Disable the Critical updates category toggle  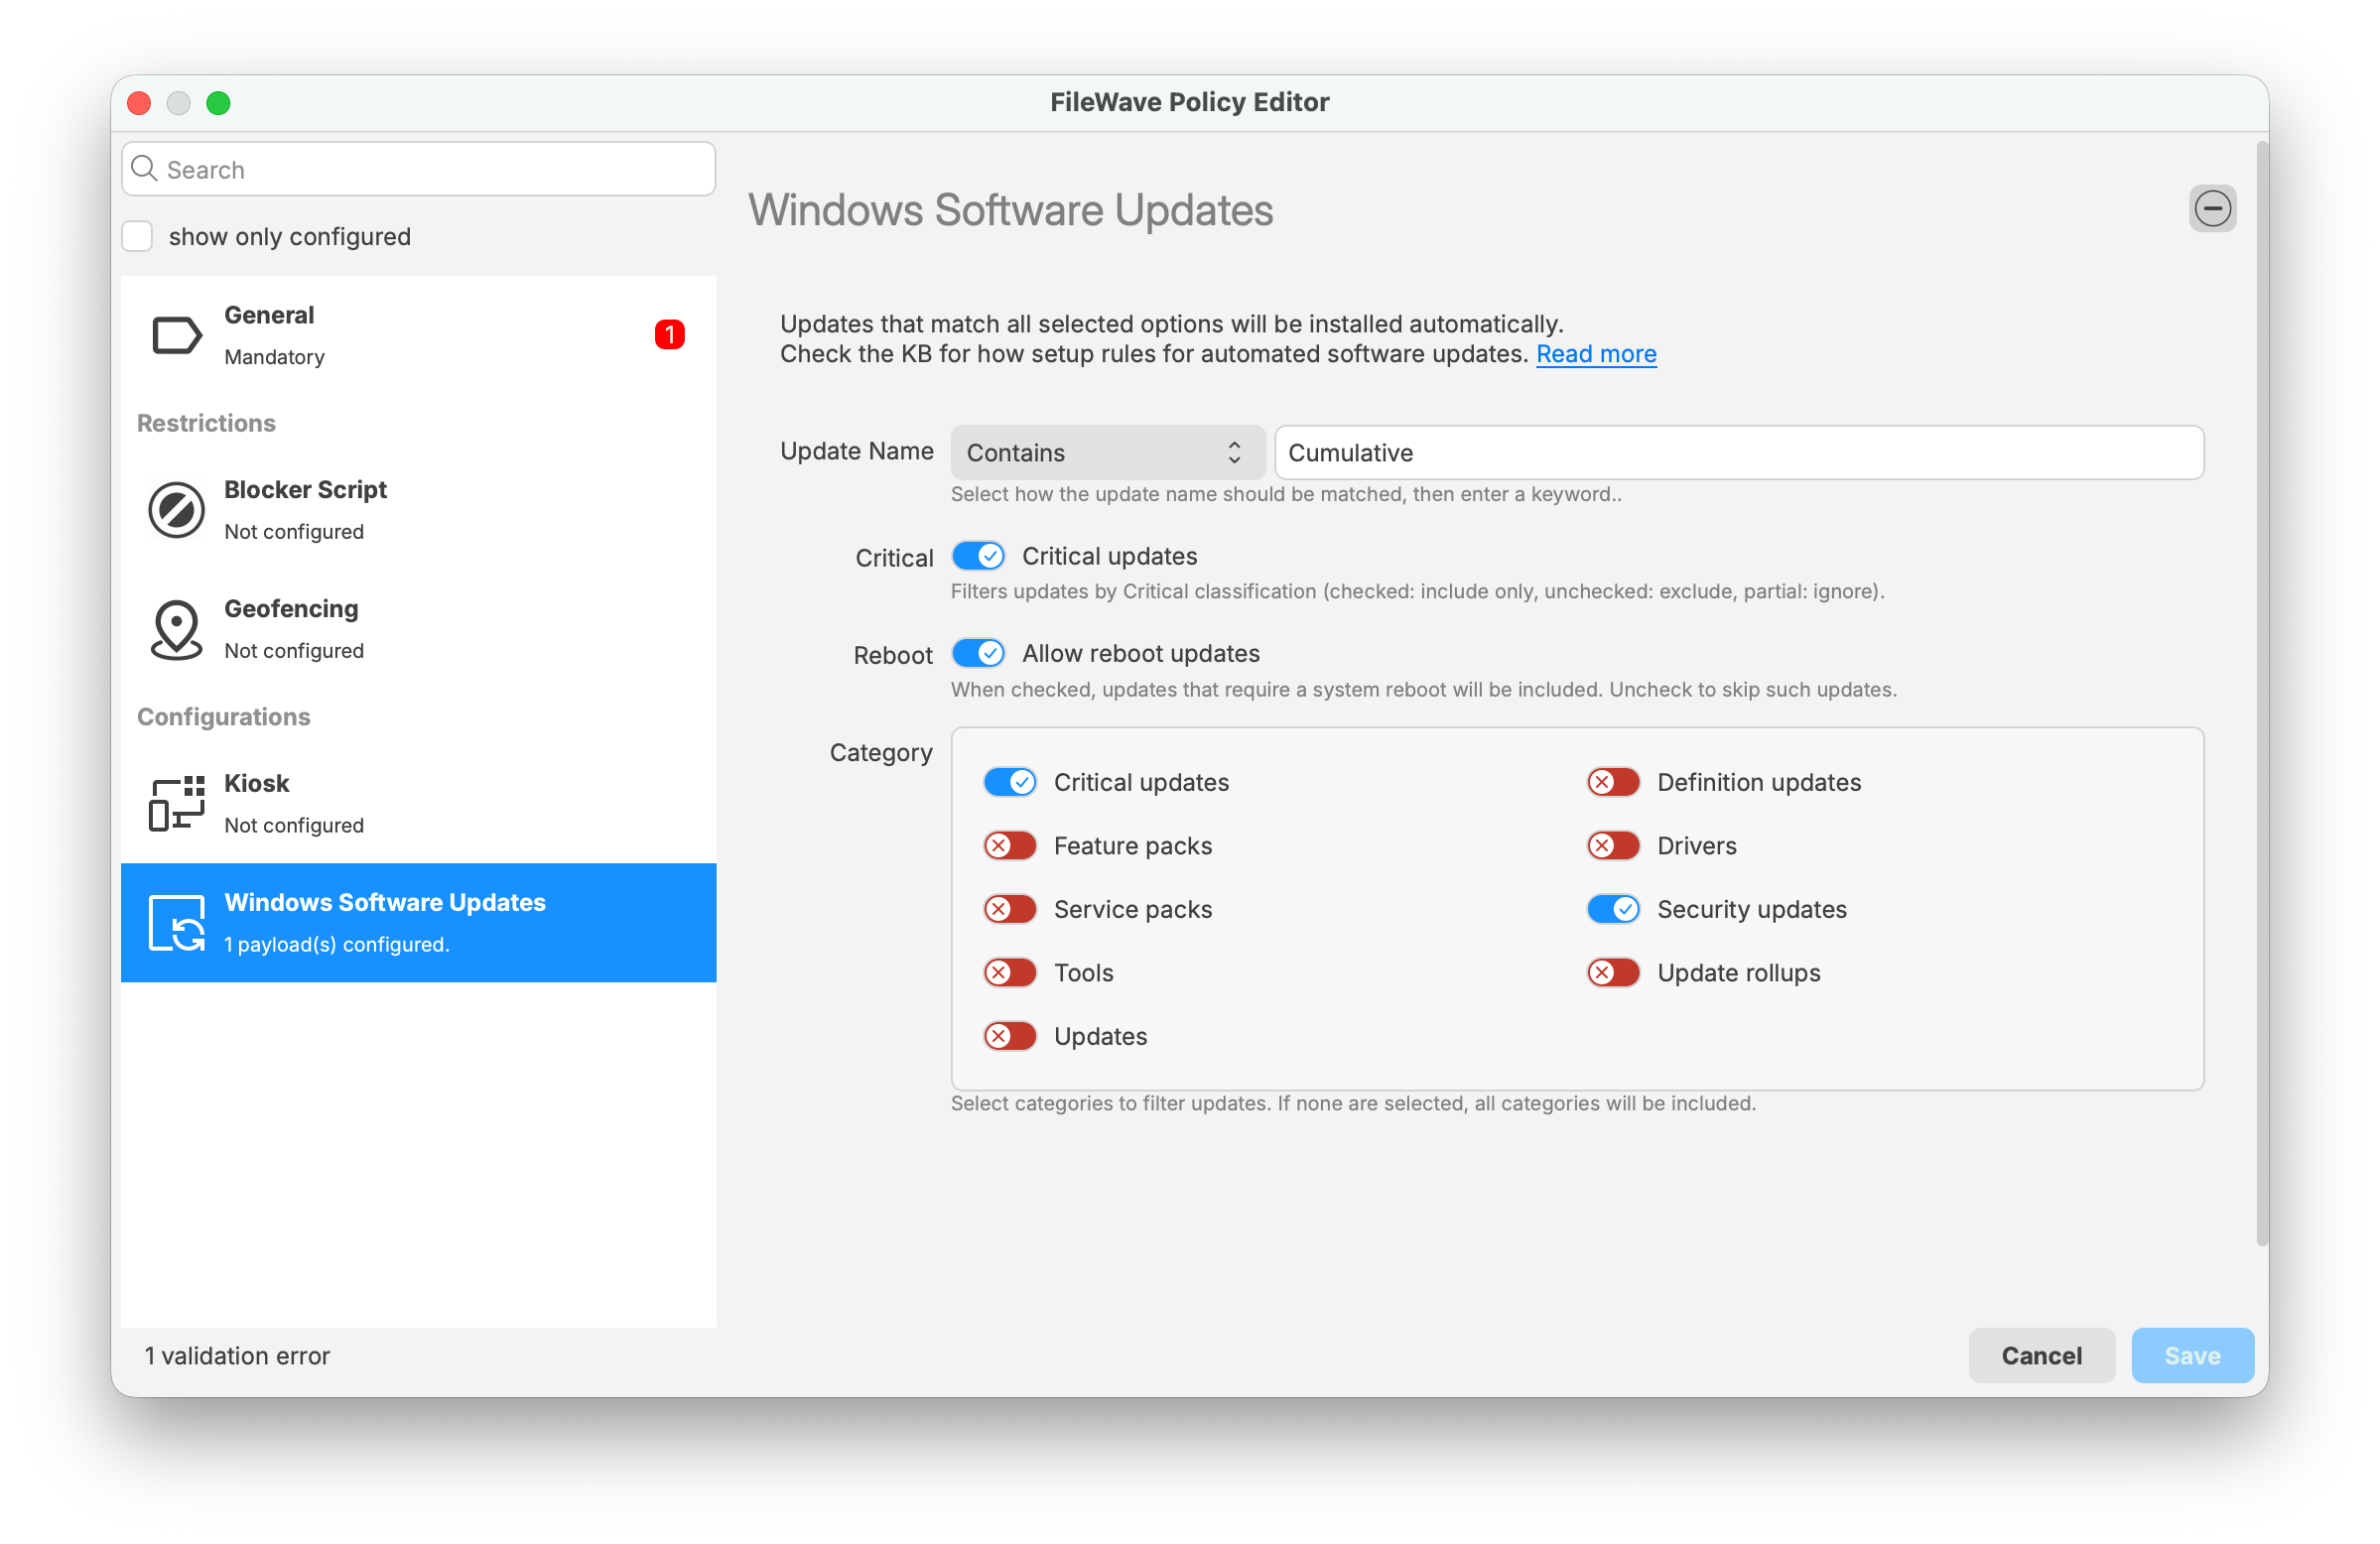pos(1010,782)
